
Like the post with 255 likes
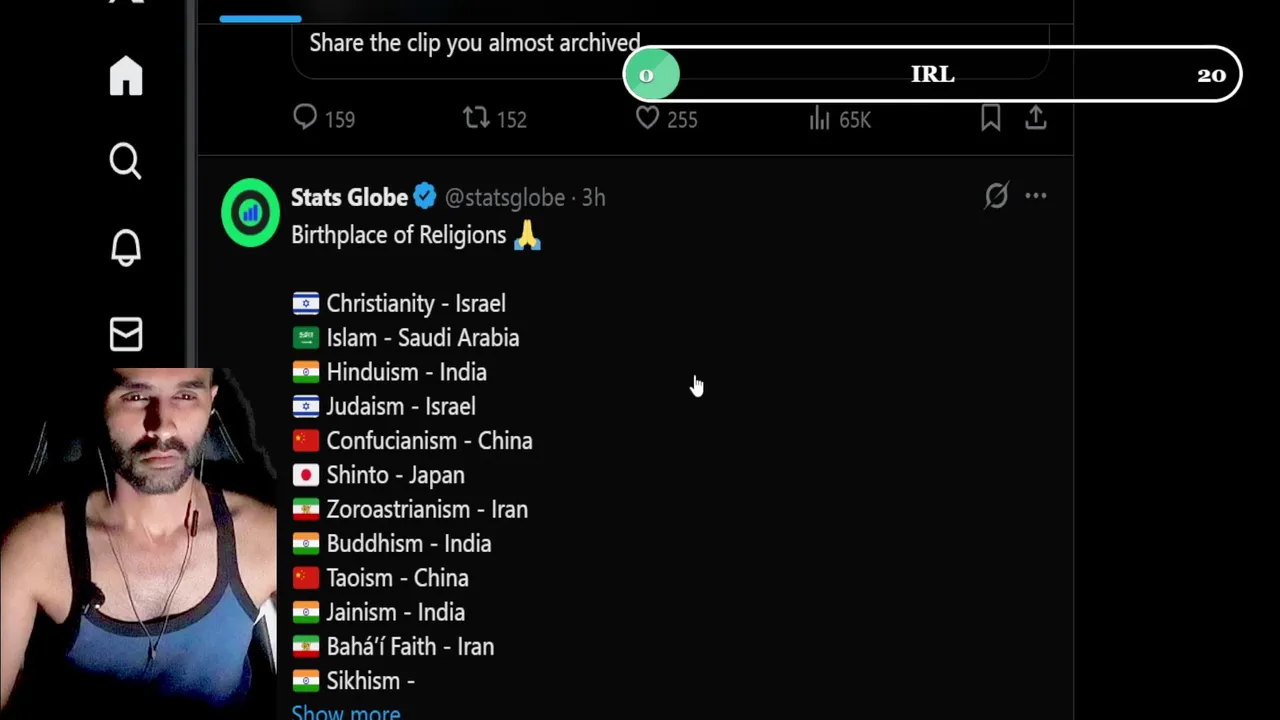[648, 118]
